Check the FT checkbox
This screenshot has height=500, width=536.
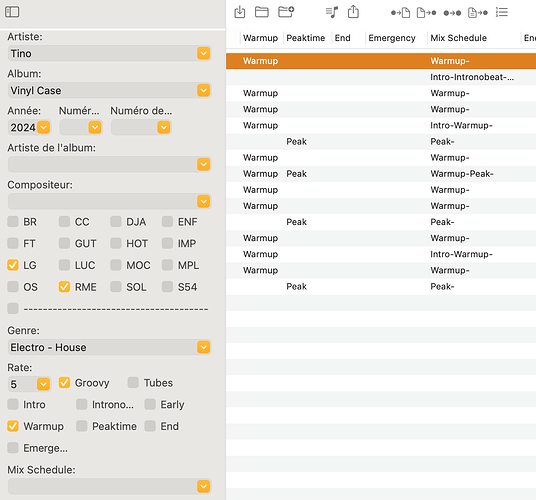[x=13, y=243]
